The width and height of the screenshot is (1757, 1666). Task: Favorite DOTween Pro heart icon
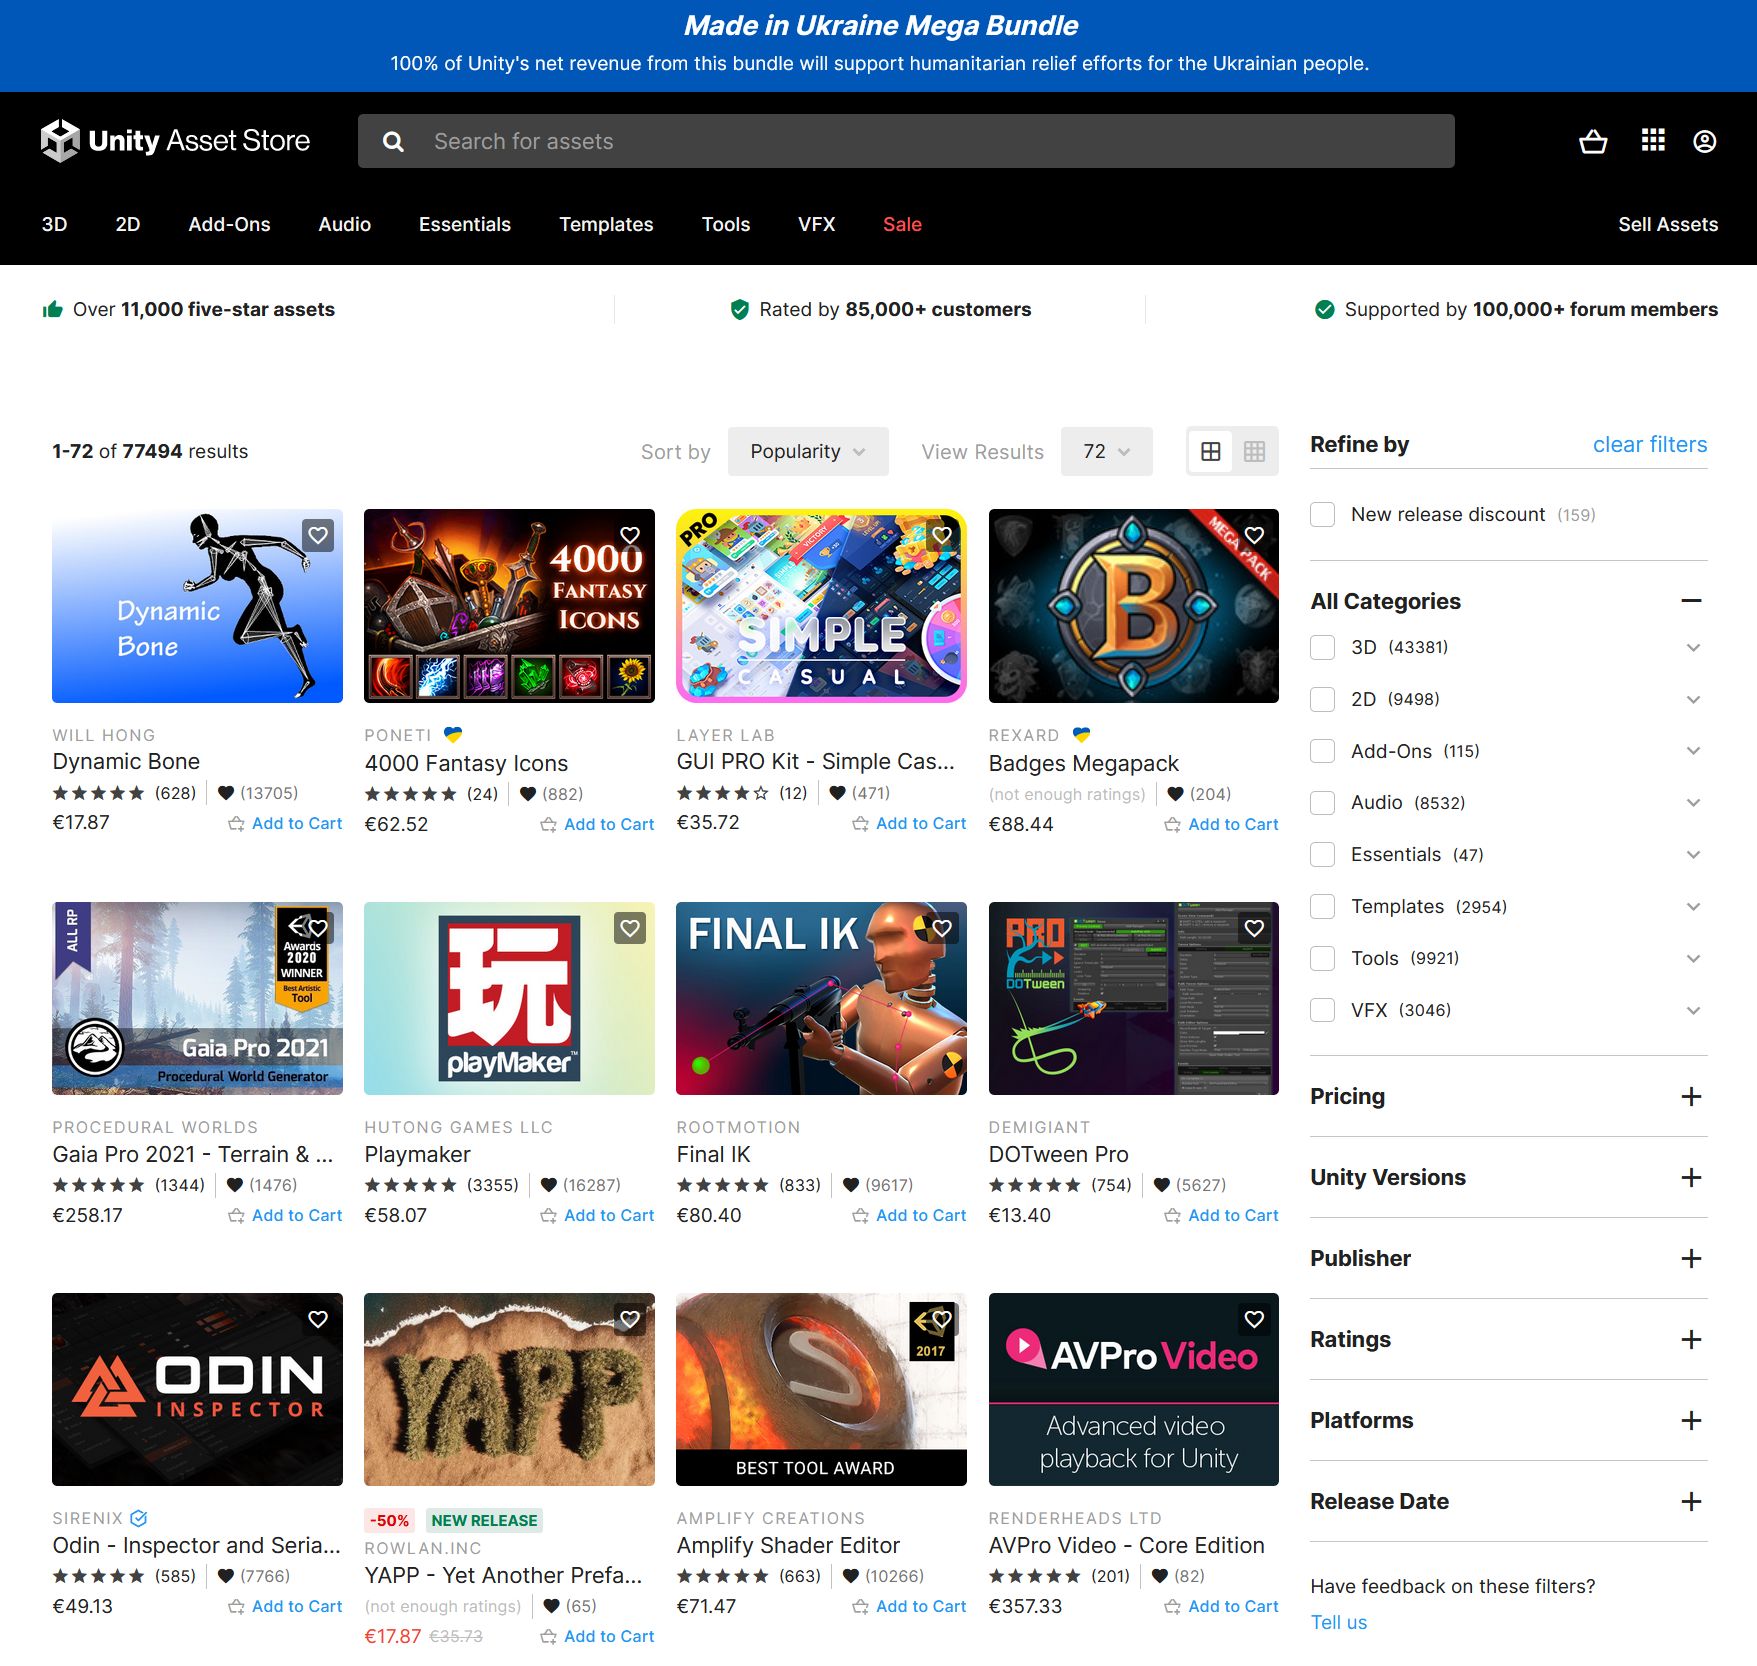pos(1254,928)
